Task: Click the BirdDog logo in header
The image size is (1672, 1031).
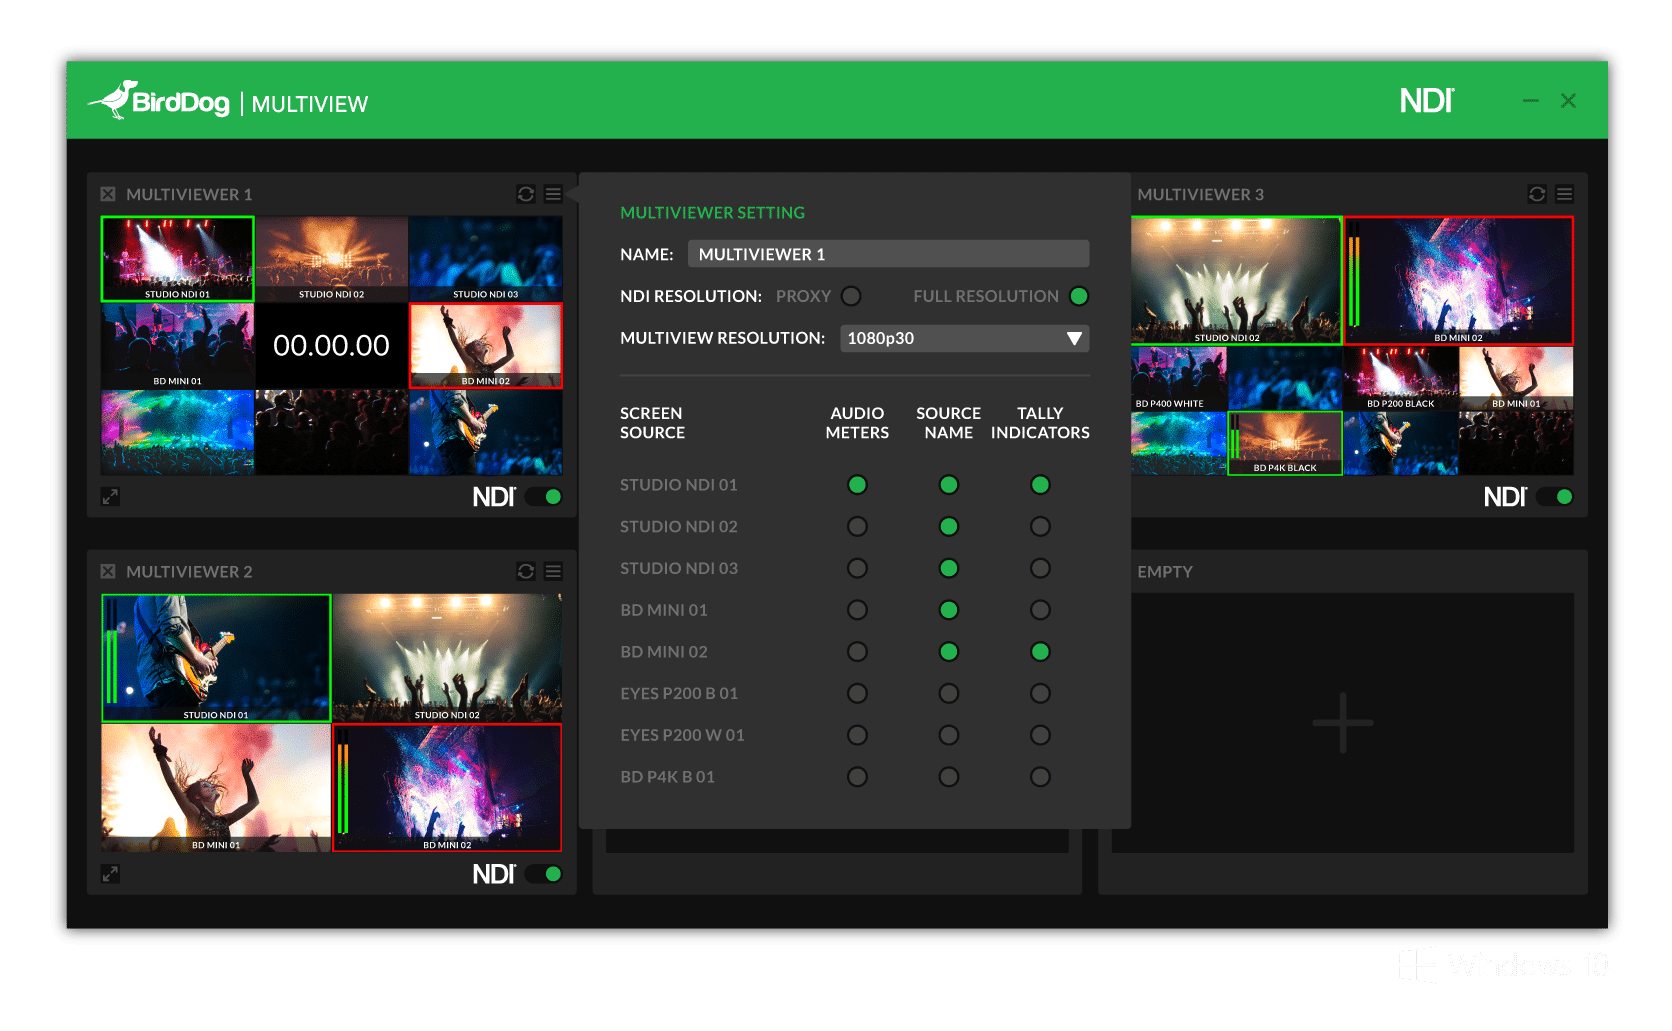Action: 159,101
